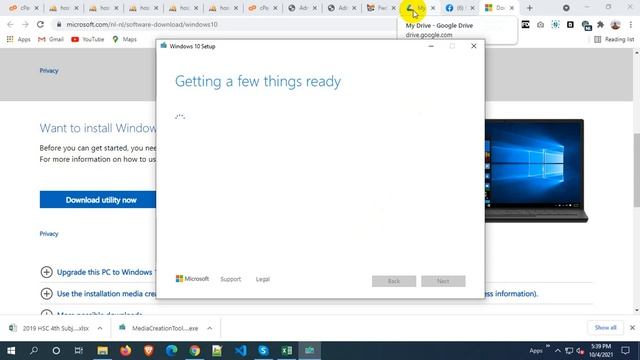Open taskbar search

(x=34, y=351)
